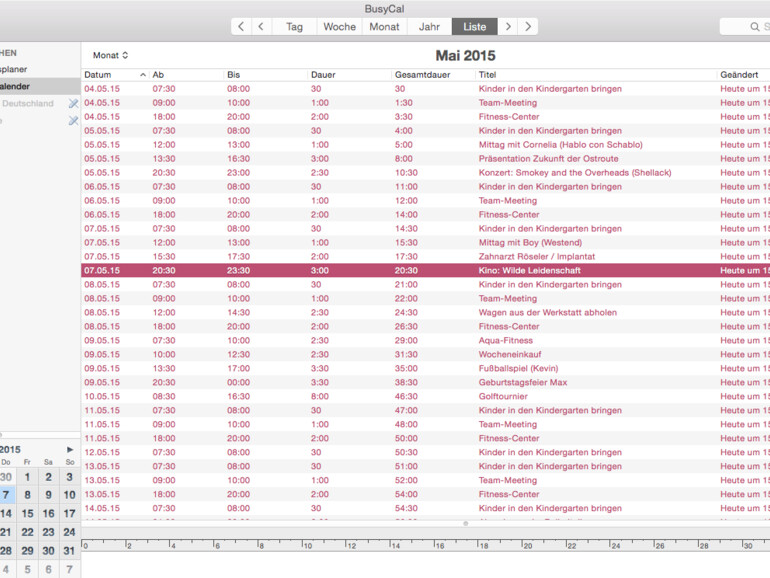Advance mini calendar with the small triangle arrow

70,450
